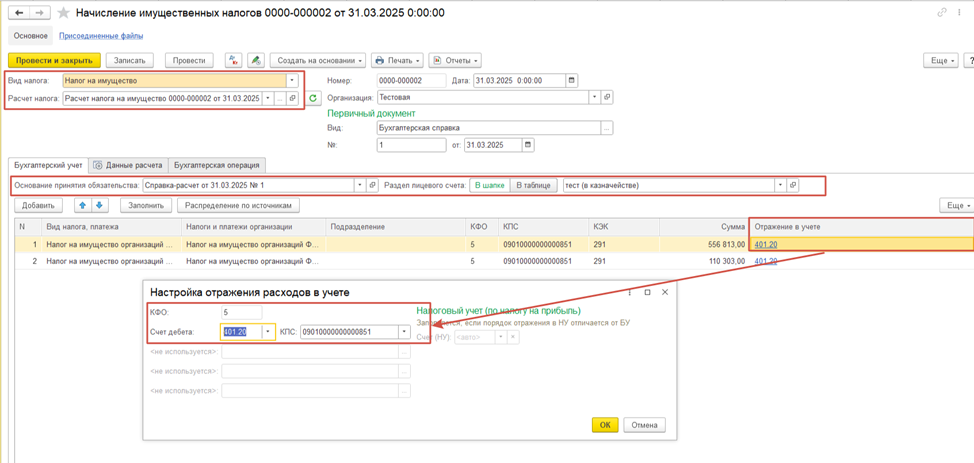
Task: Confirm the dialog with OK
Action: click(x=606, y=425)
